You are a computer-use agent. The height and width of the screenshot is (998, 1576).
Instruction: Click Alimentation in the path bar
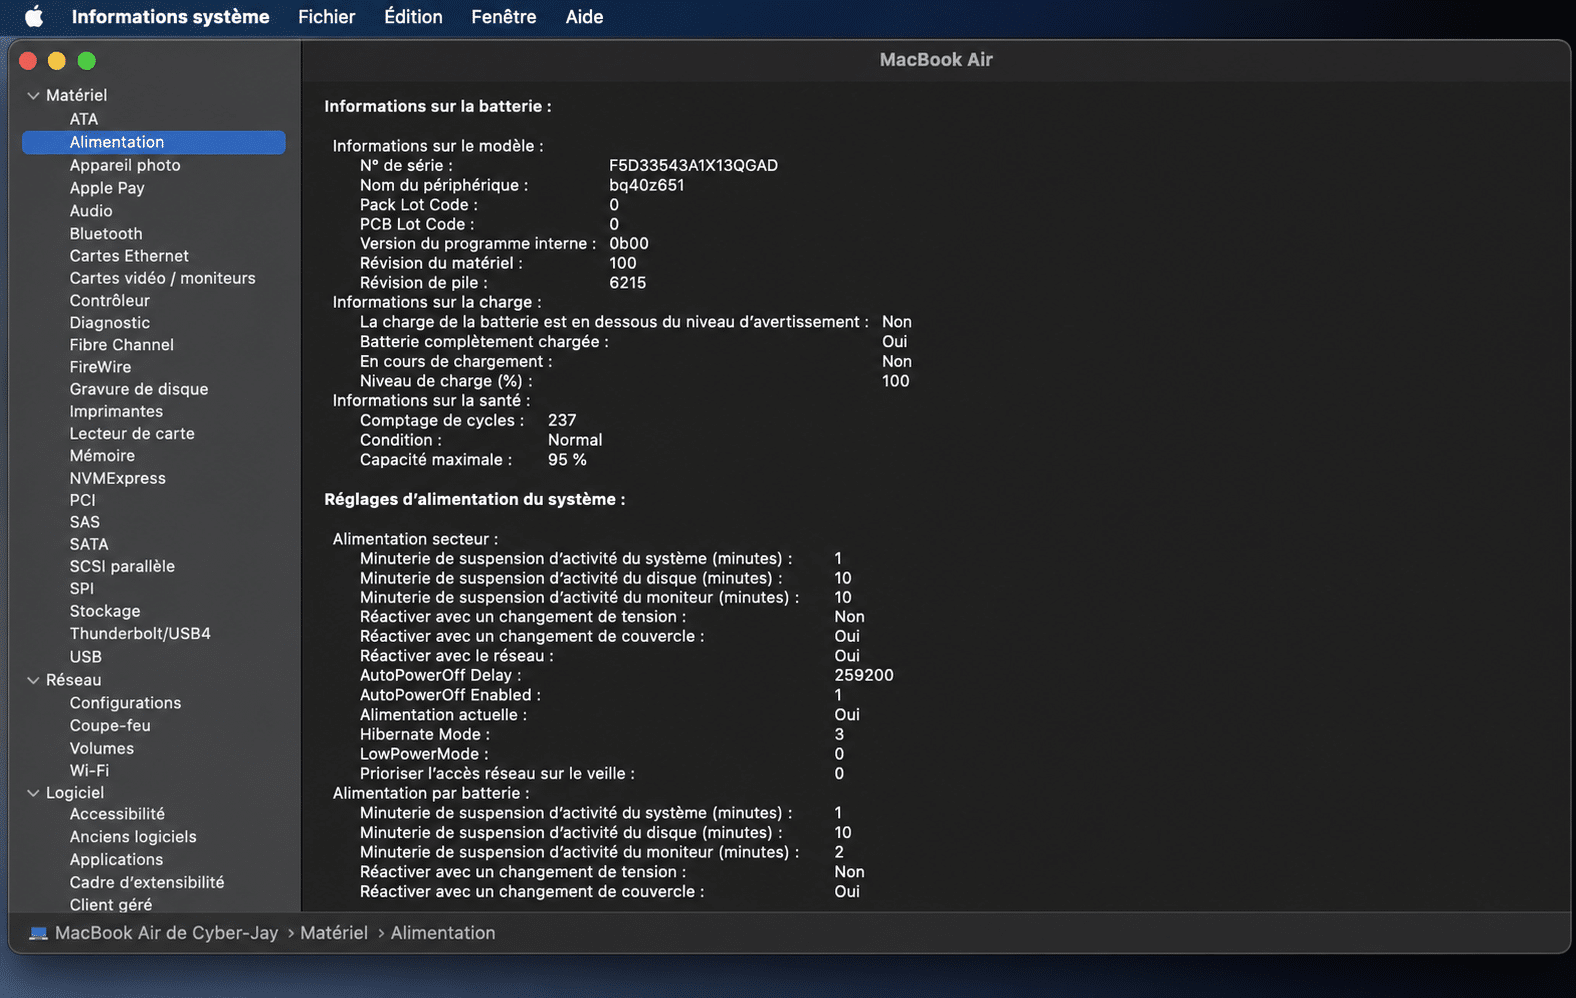click(443, 933)
